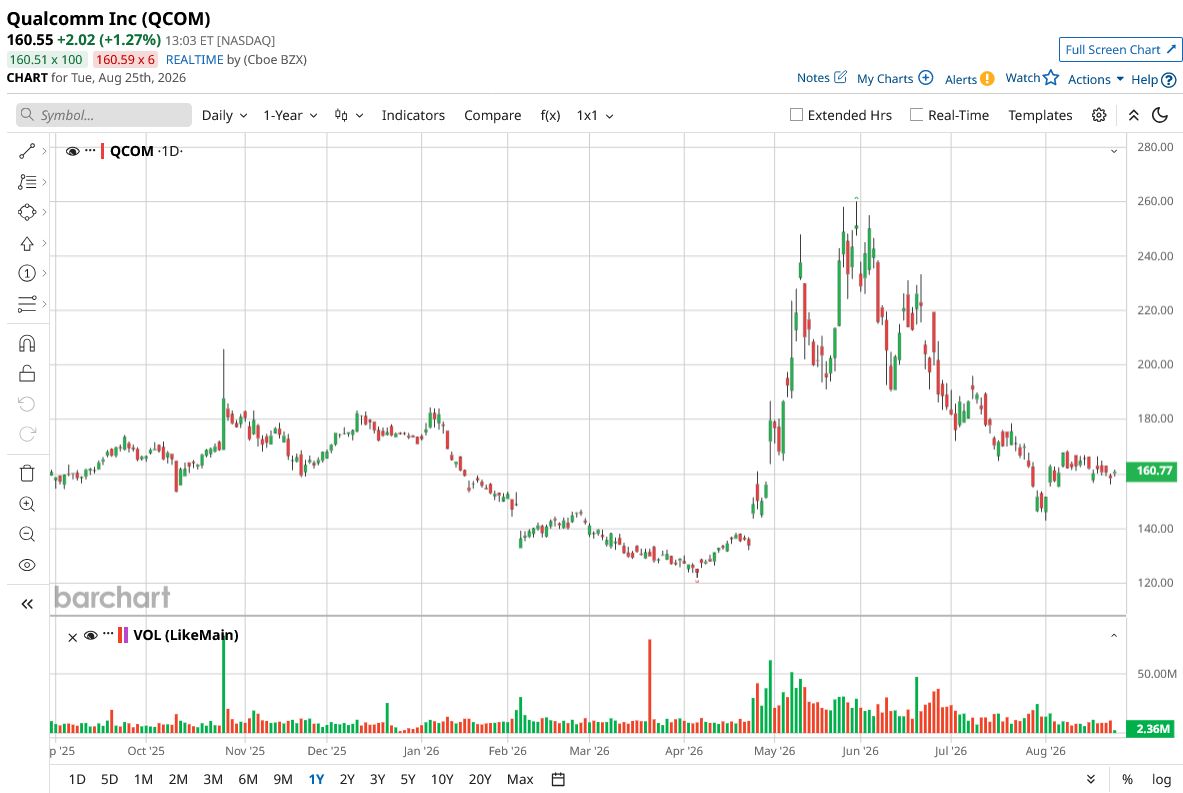Screen dimensions: 1183x793
Task: Open chart type candlestick icon dropdown
Action: (x=349, y=115)
